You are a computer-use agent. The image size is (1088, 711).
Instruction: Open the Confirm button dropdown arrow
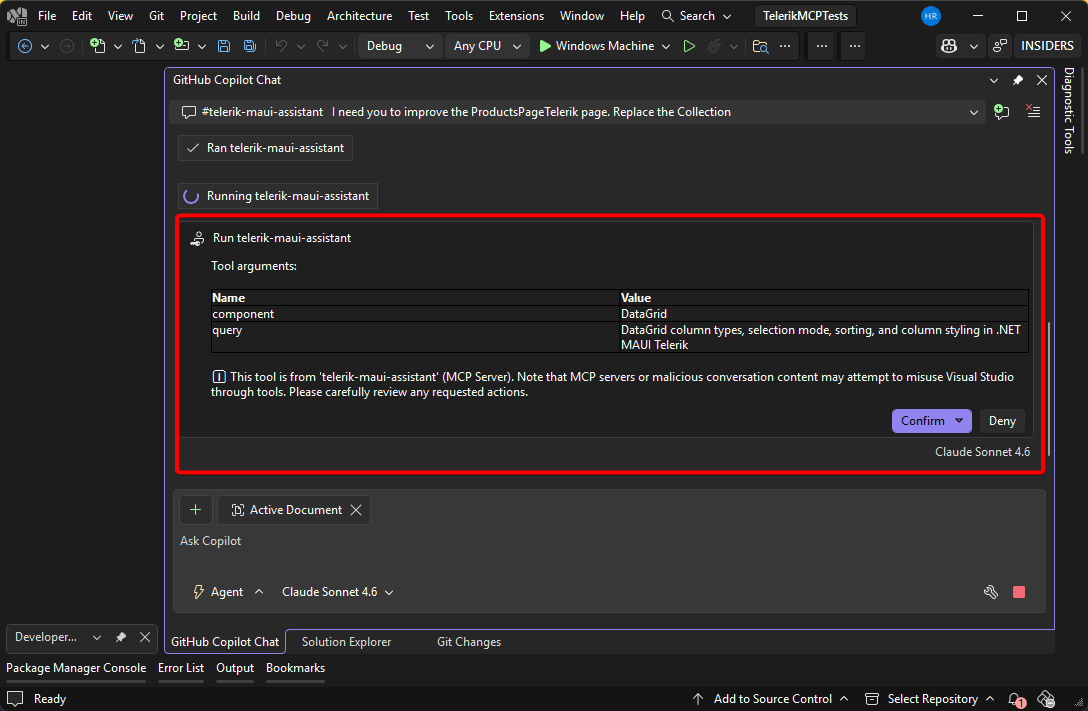click(x=959, y=421)
